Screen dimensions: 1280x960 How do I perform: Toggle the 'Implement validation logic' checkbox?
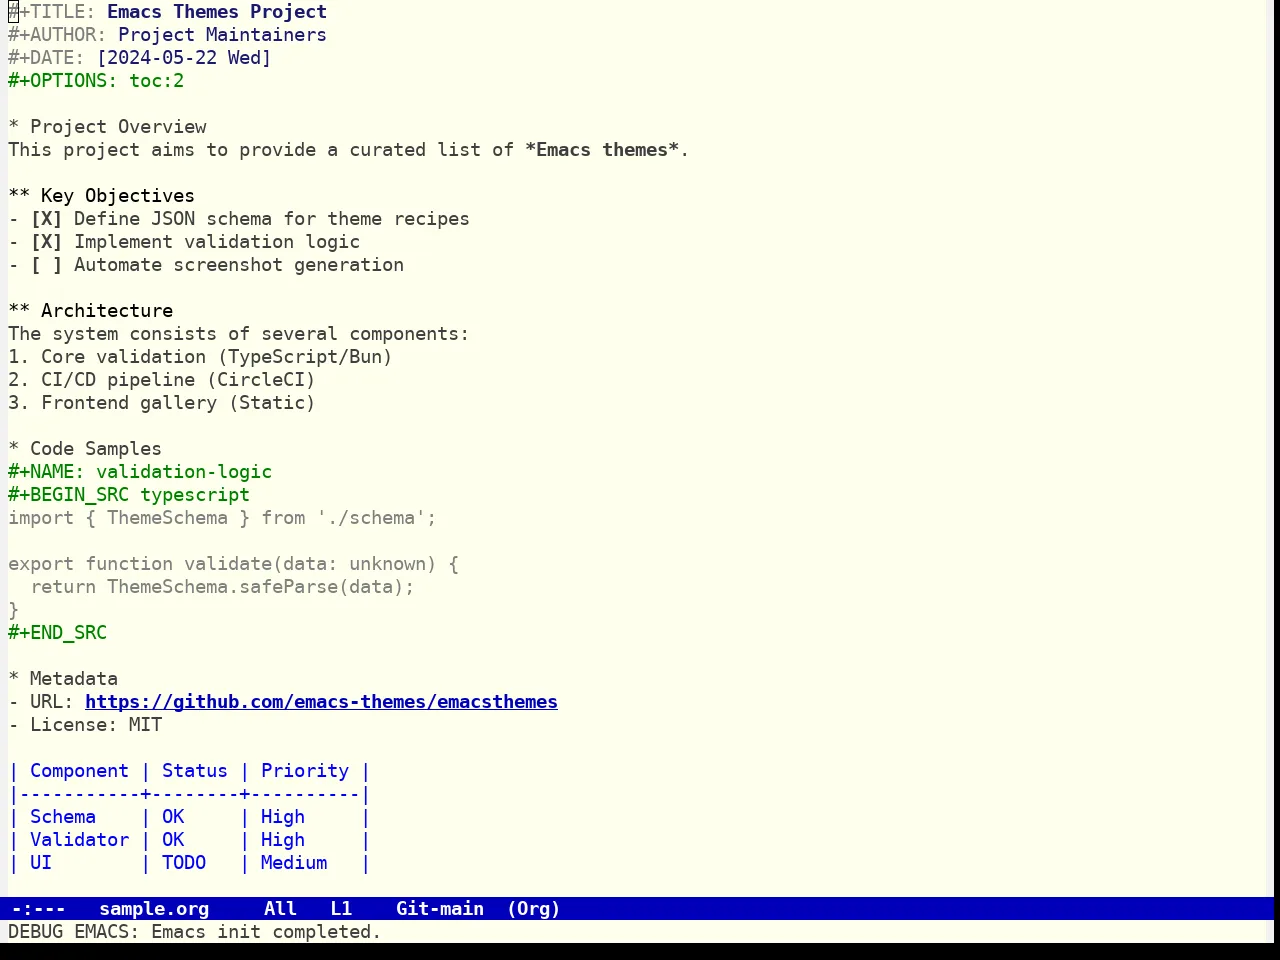(46, 242)
